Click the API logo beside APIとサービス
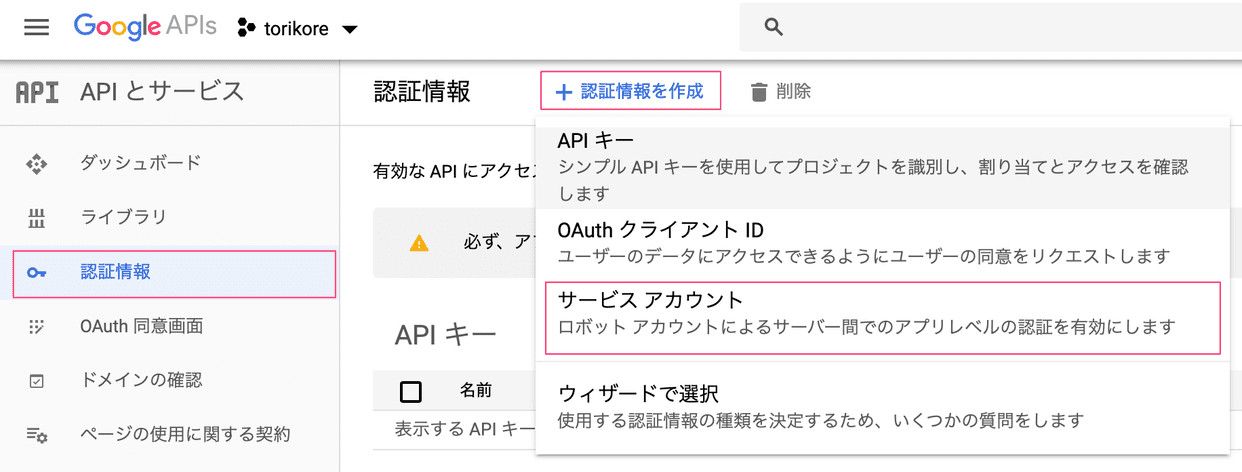The height and width of the screenshot is (472, 1242). click(x=38, y=92)
